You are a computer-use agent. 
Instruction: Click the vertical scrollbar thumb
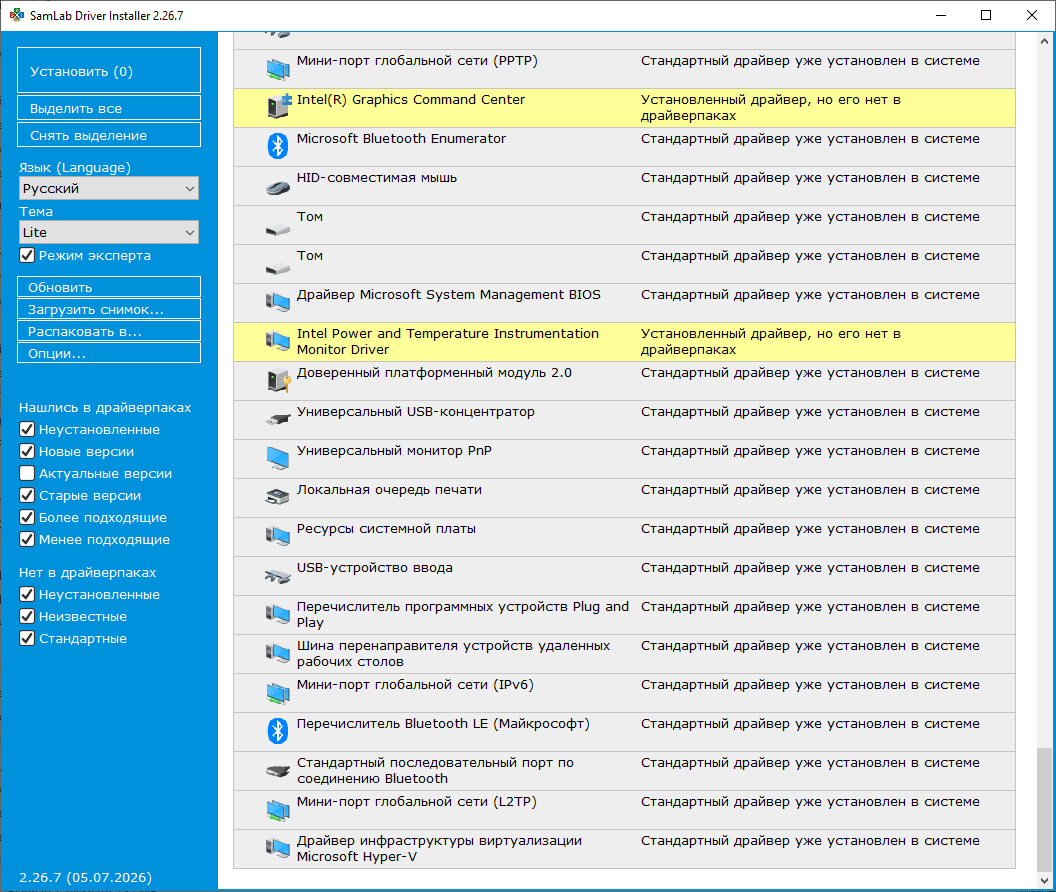coord(1044,810)
